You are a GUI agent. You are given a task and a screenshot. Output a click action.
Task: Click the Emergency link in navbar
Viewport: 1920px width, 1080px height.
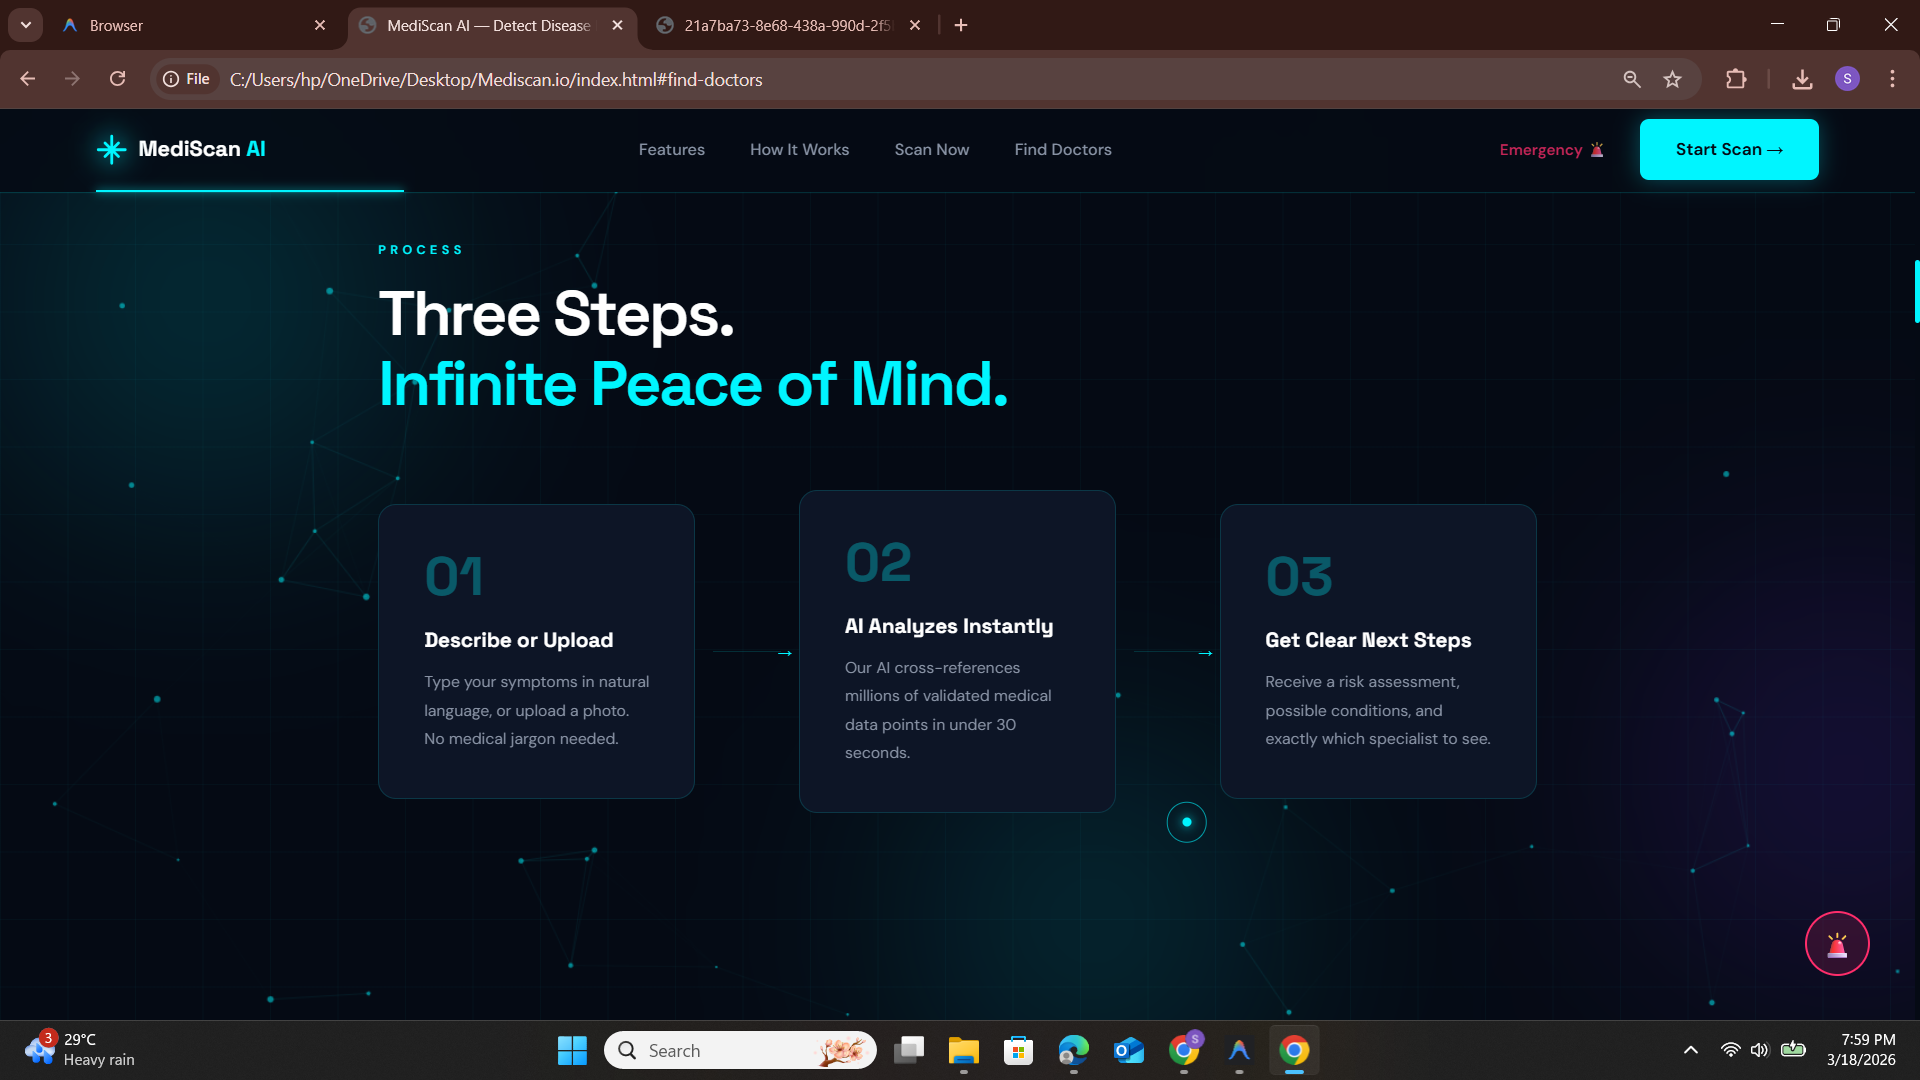[1550, 150]
